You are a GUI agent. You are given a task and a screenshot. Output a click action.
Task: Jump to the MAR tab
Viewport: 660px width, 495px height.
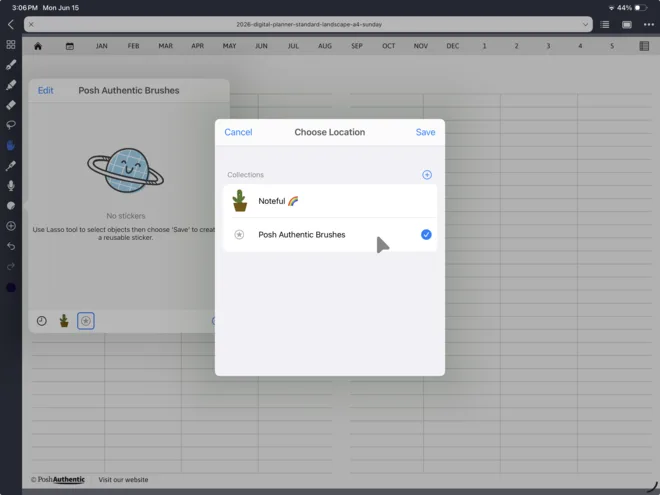165,46
